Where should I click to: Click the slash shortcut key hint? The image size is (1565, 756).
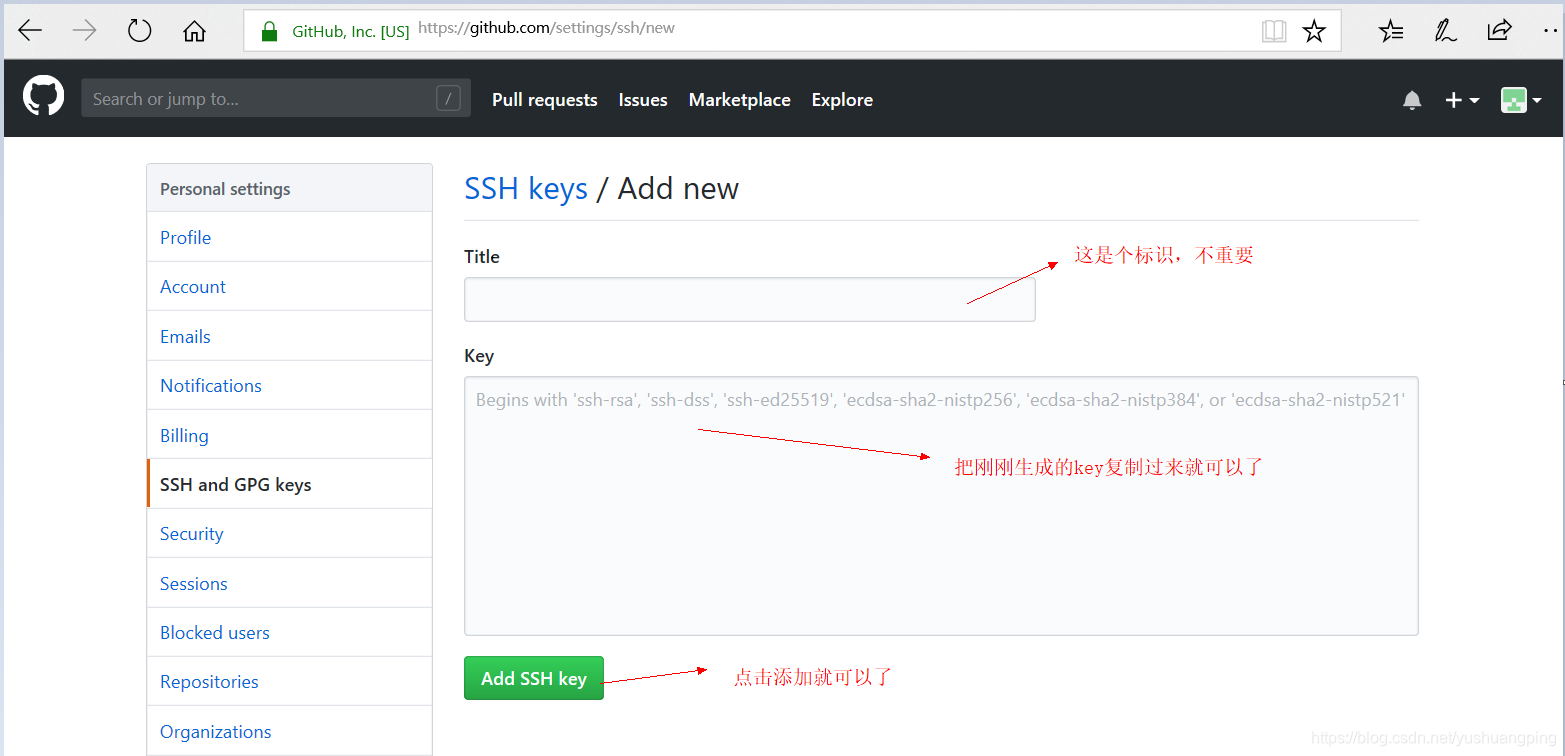coord(448,98)
